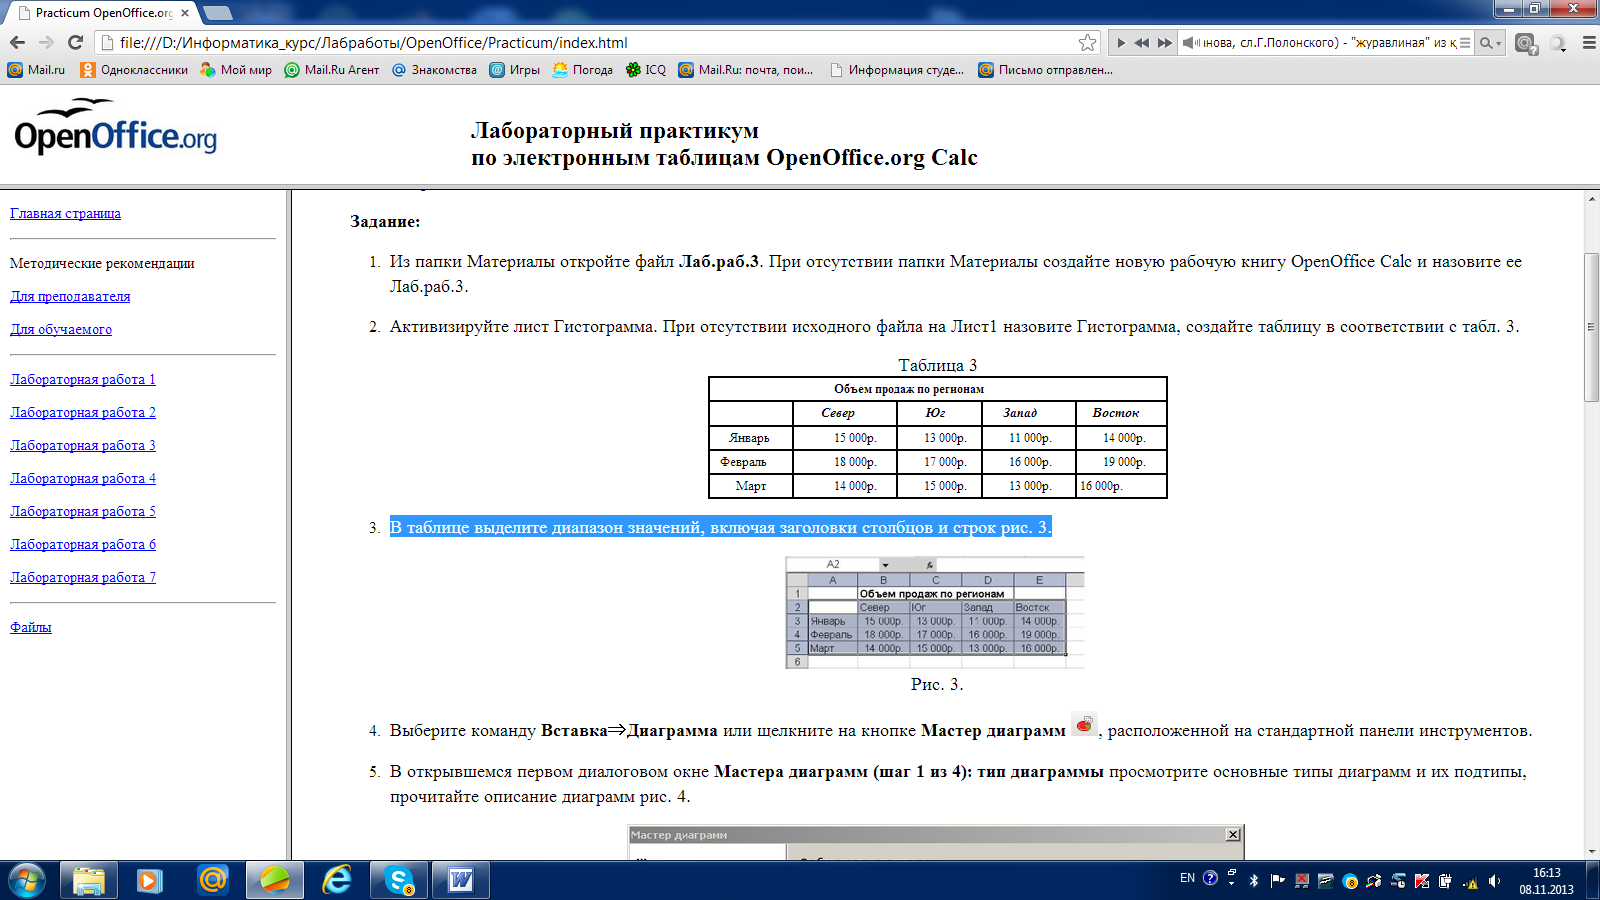Open Microsoft Word from the taskbar

coord(461,880)
